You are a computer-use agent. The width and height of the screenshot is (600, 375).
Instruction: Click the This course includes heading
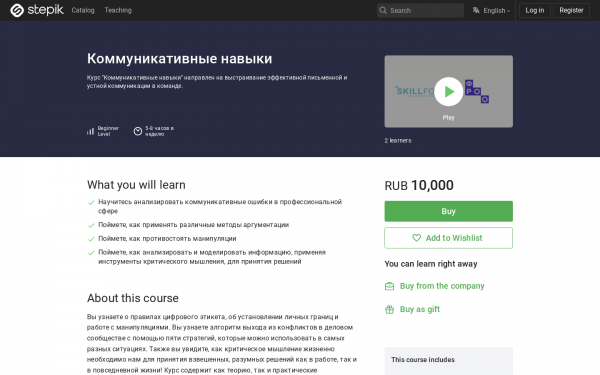pyautogui.click(x=423, y=360)
